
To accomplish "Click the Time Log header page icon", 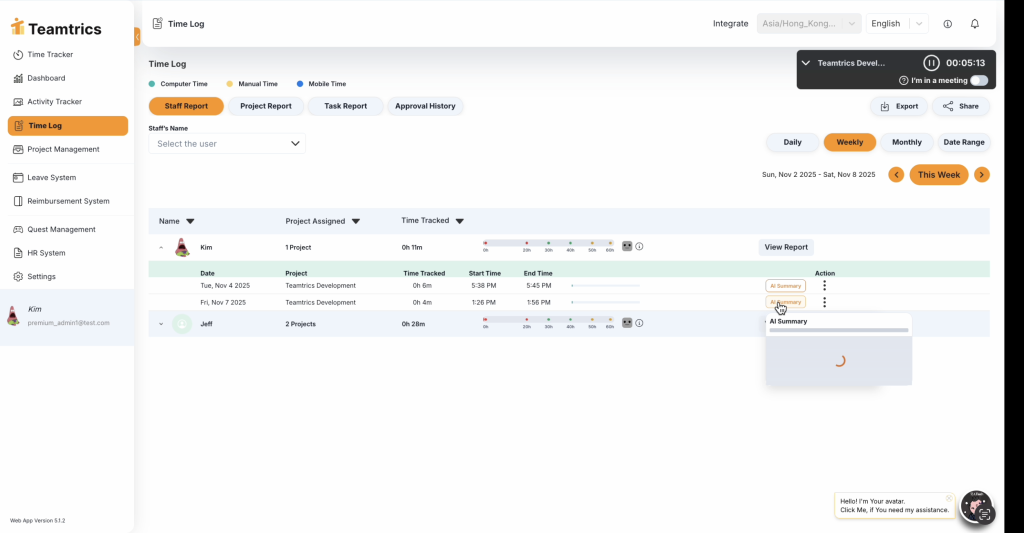I will [x=157, y=24].
